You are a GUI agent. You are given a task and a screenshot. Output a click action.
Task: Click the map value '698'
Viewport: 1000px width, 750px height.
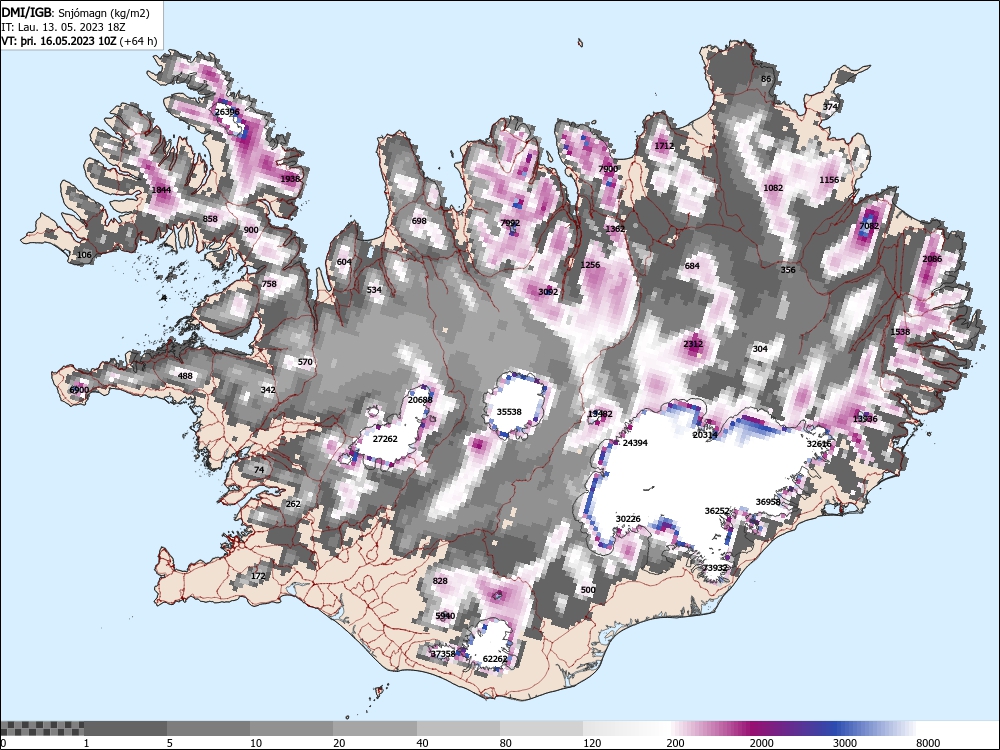pos(418,221)
